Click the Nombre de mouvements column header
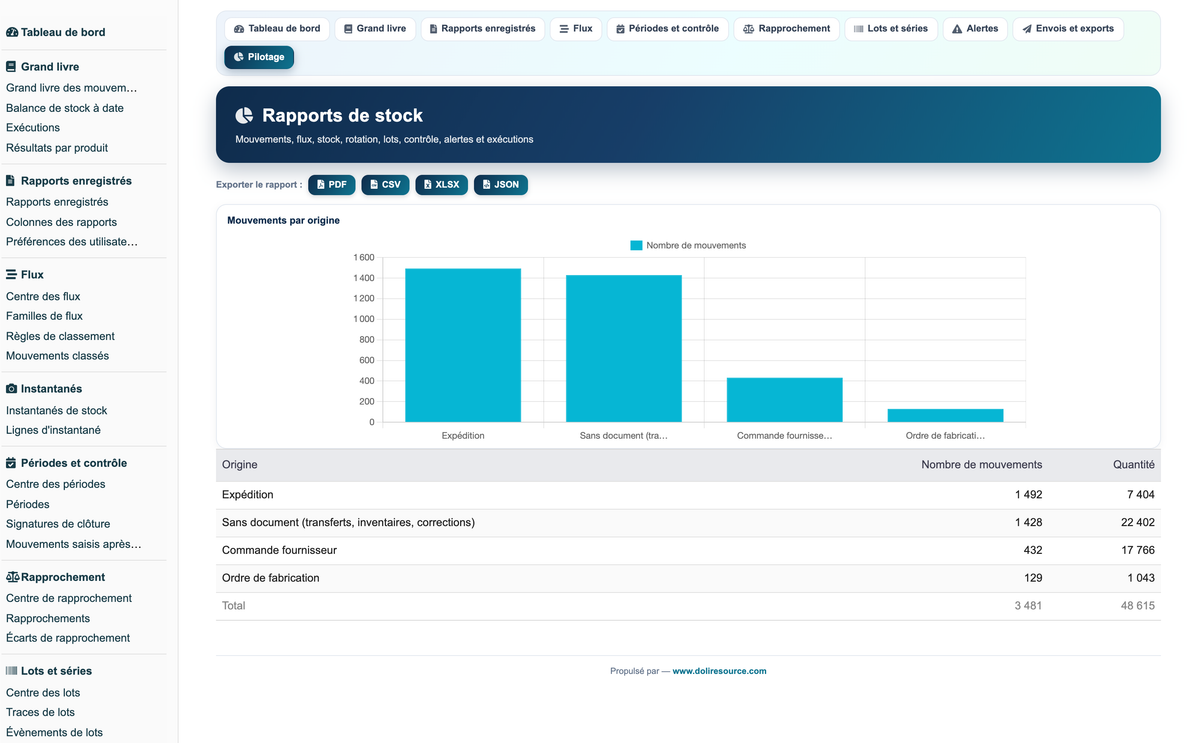Screen dimensions: 1200x743 coord(982,465)
